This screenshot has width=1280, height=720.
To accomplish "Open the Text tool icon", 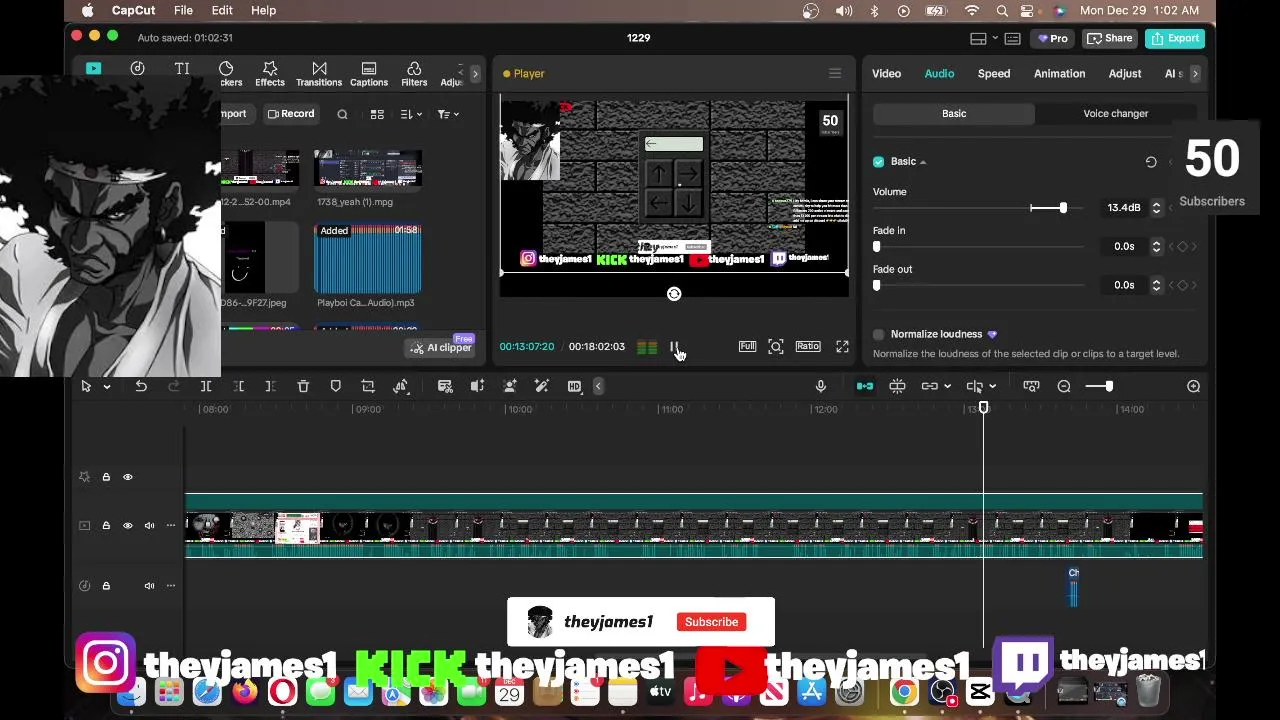I will 182,68.
